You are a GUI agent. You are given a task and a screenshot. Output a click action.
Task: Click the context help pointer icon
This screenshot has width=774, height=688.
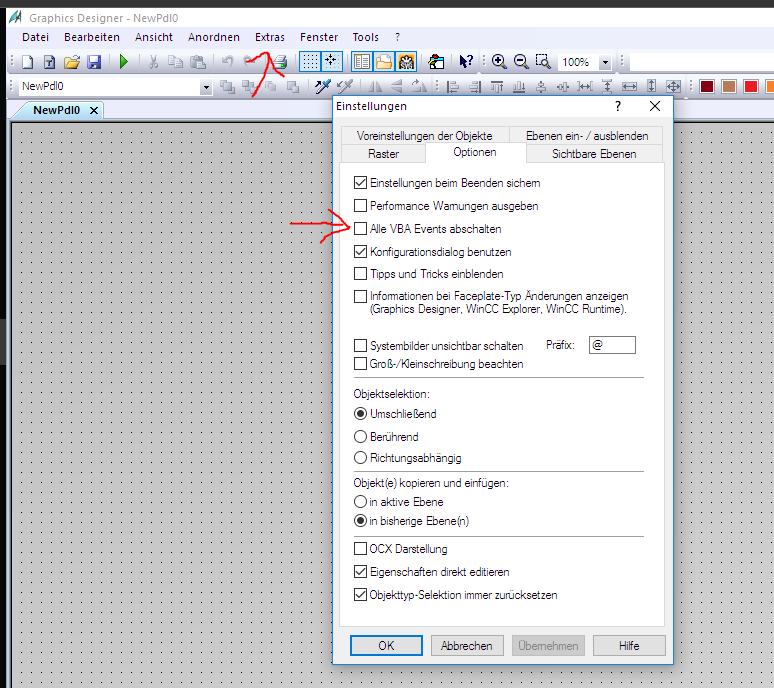(465, 62)
